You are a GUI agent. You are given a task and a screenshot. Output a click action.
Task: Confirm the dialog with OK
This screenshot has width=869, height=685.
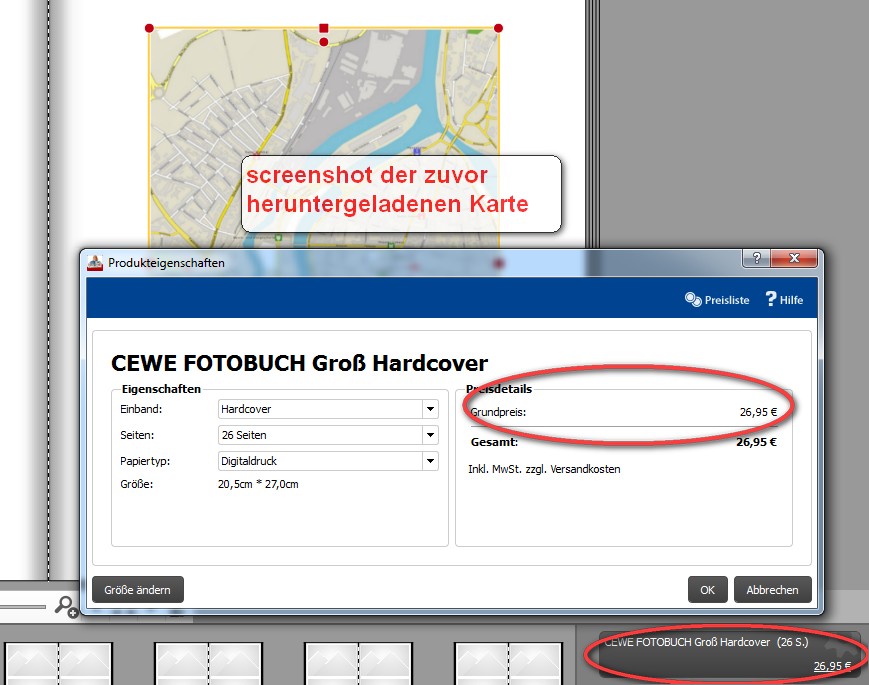click(707, 590)
